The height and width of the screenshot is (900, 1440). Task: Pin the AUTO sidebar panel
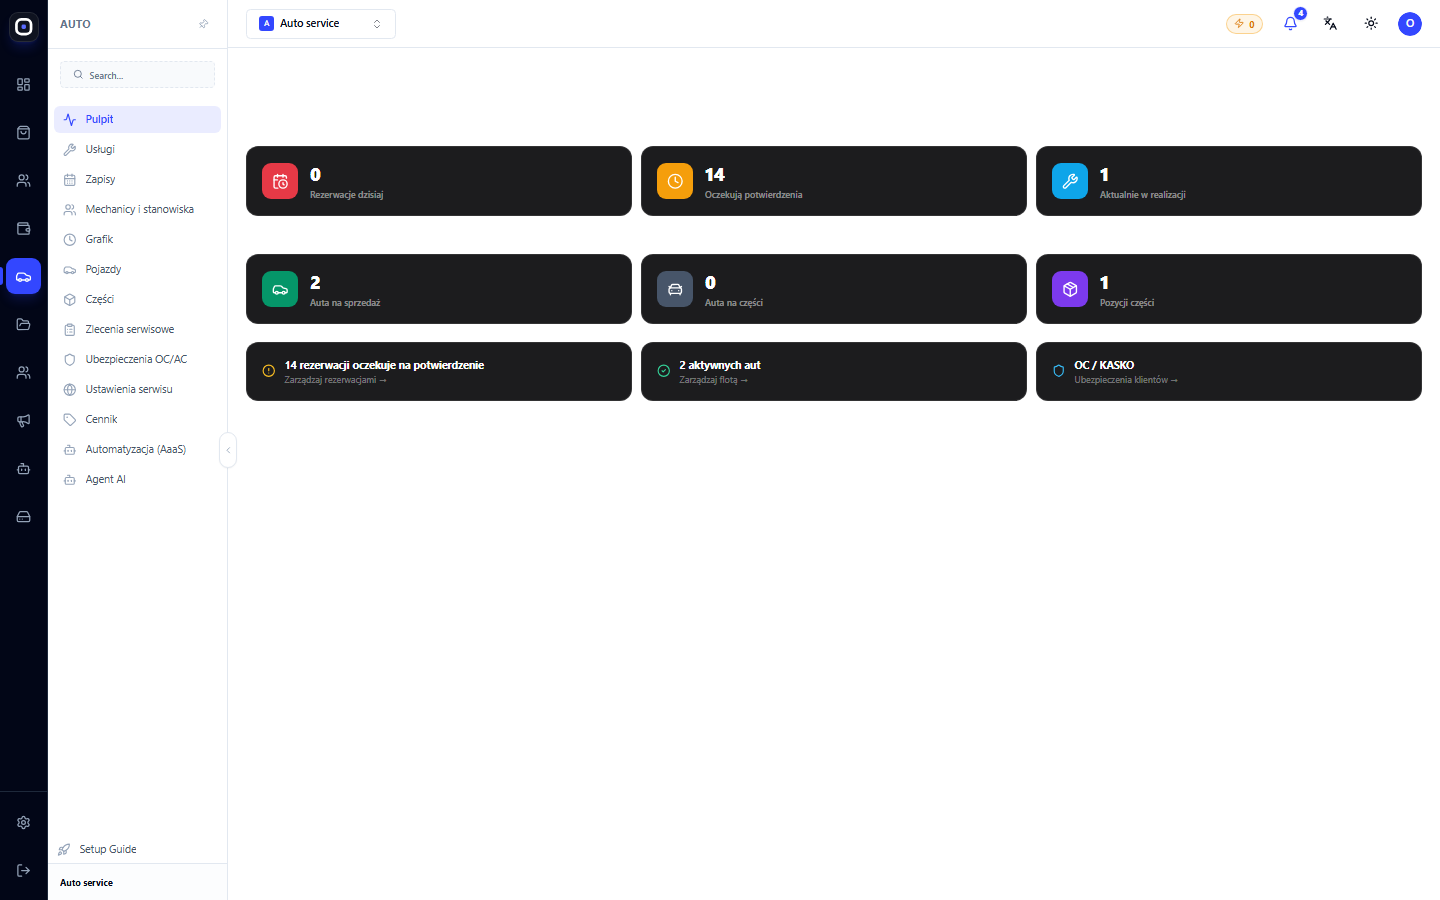click(x=204, y=24)
